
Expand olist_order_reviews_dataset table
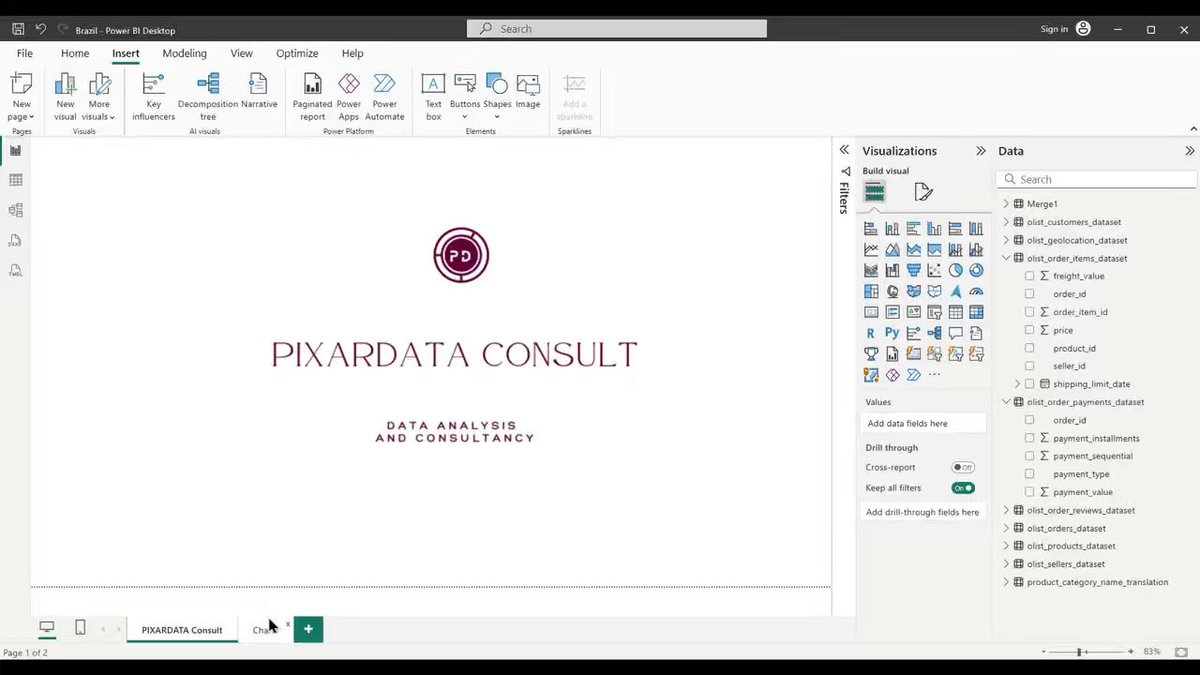point(1007,510)
